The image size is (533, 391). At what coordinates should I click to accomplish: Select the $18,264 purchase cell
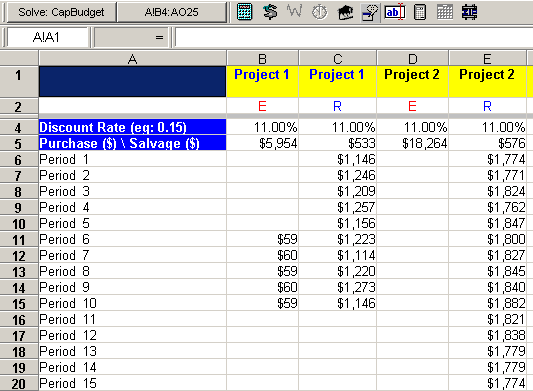coord(413,143)
